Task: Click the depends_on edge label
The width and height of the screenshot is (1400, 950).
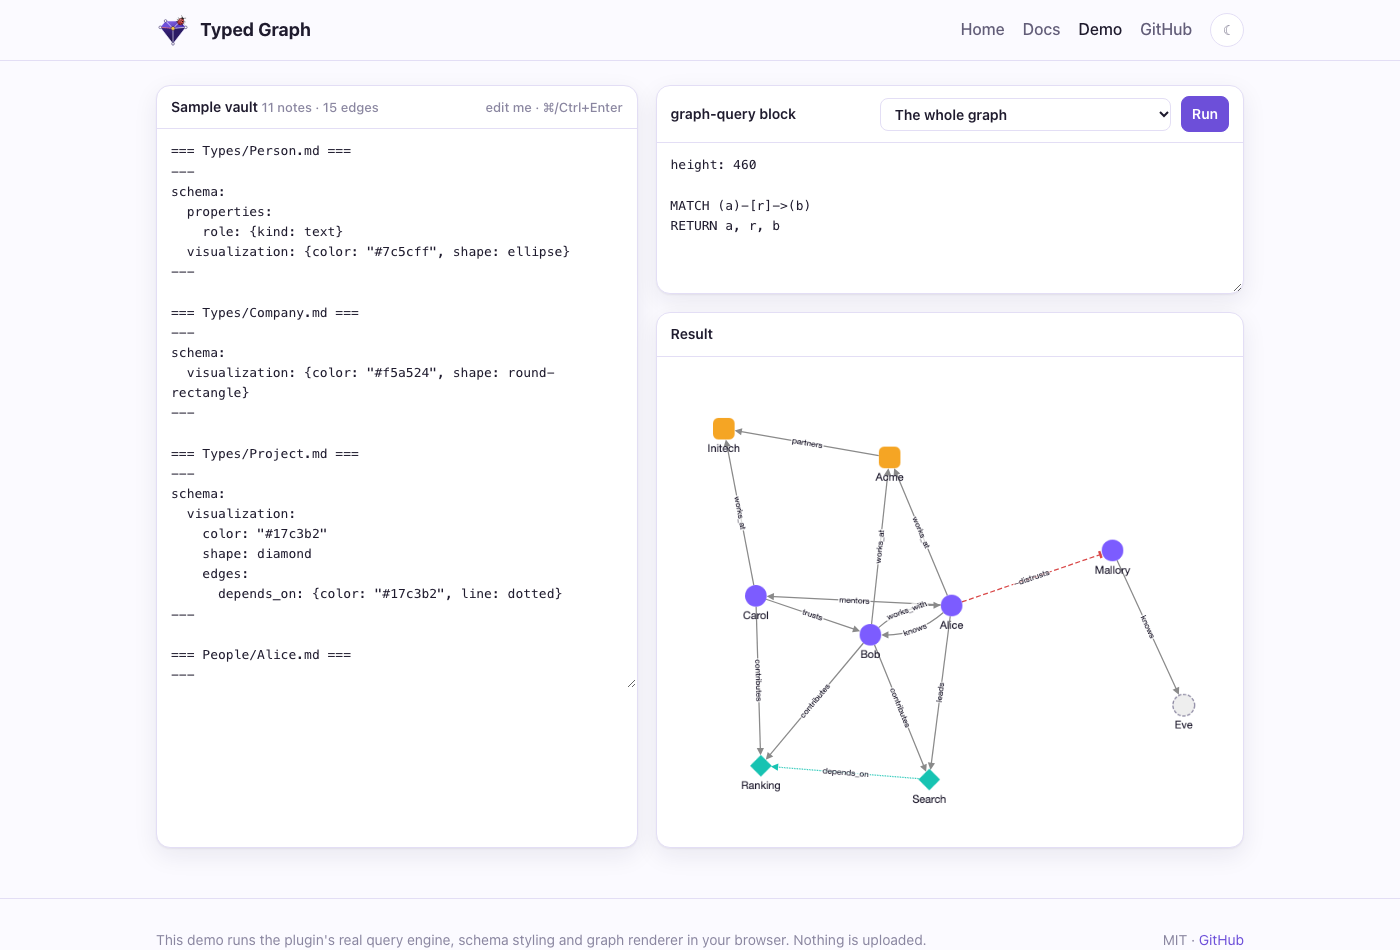Action: click(845, 773)
